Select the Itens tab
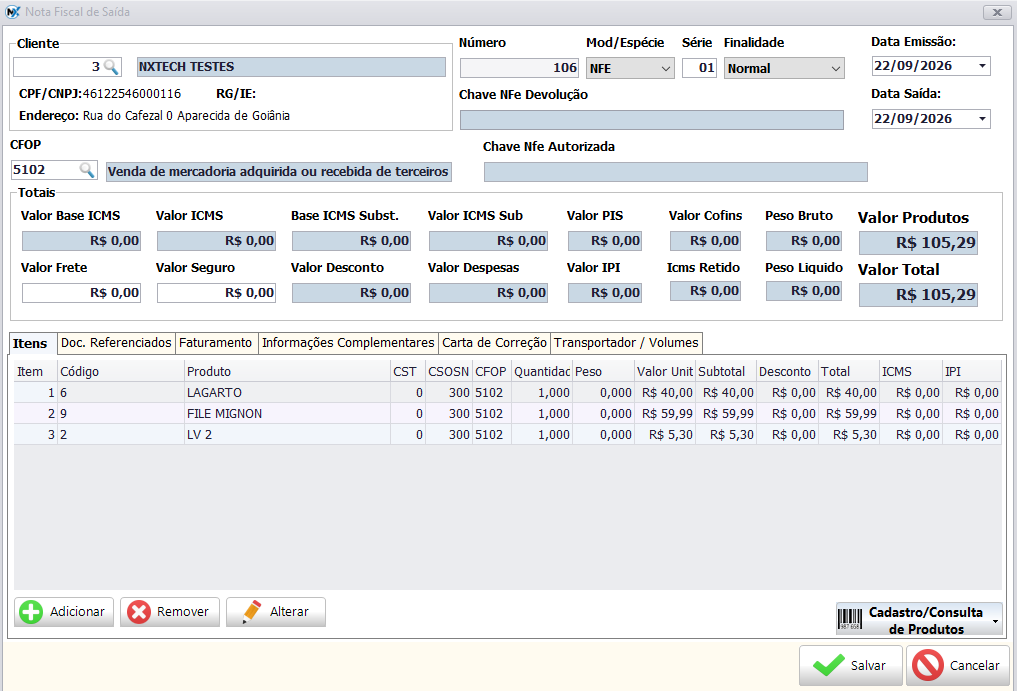Screen dimensions: 1017x691 click(x=30, y=343)
